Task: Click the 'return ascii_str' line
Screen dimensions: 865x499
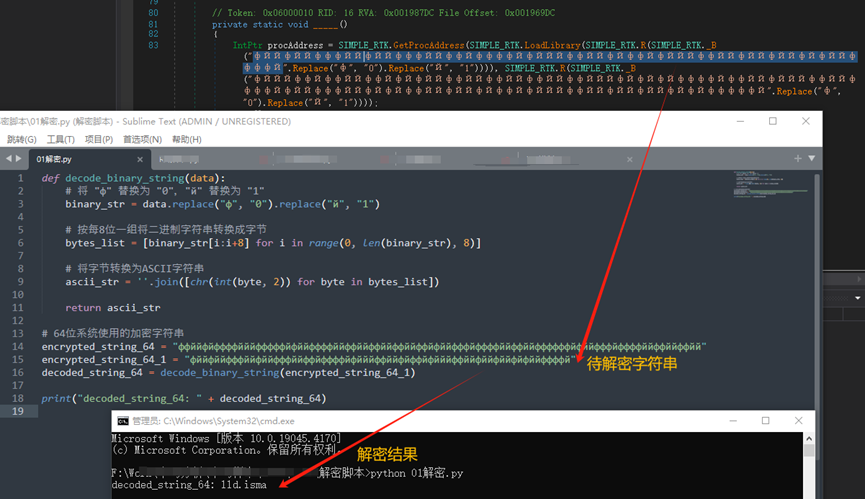Action: pos(113,308)
